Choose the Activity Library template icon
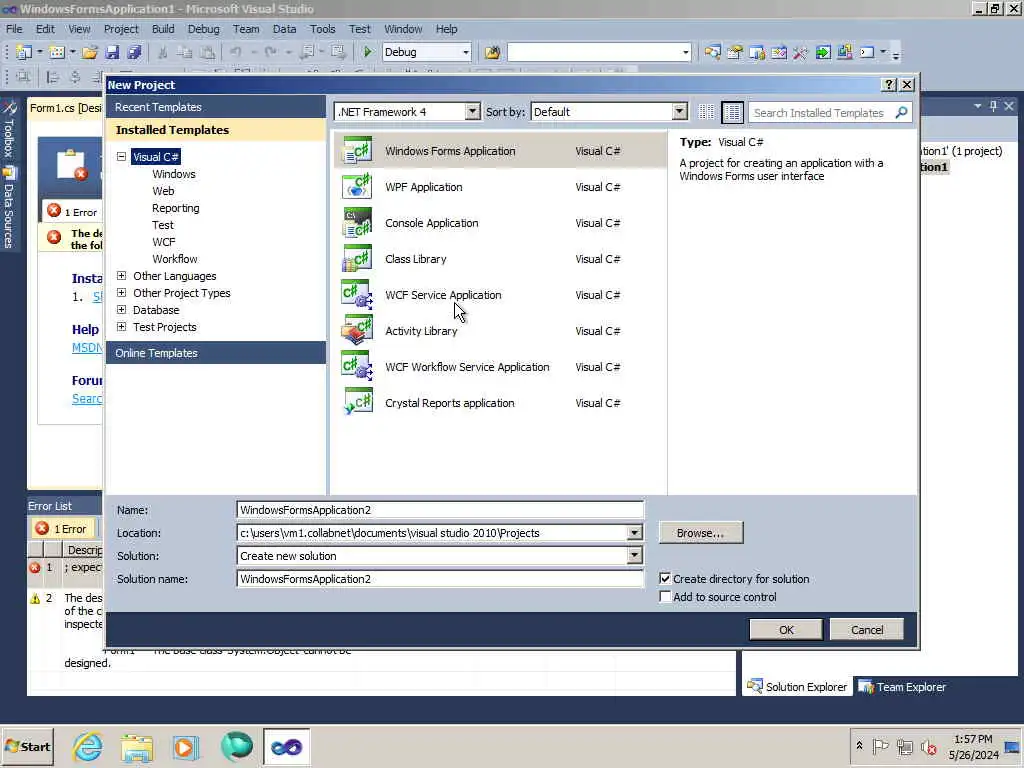The image size is (1024, 768). 357,330
